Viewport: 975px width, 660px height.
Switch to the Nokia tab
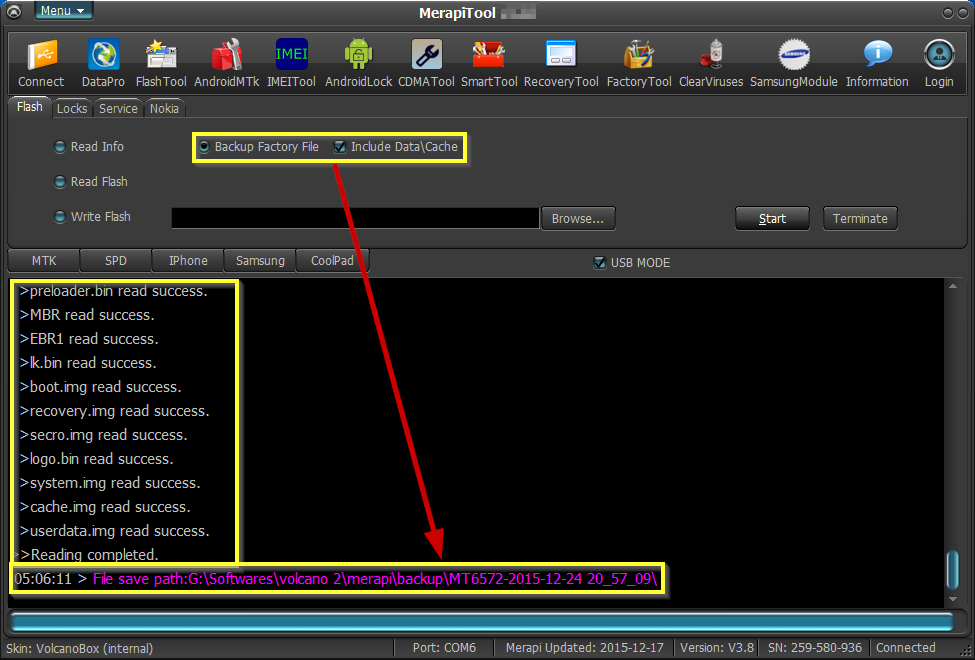pyautogui.click(x=164, y=108)
